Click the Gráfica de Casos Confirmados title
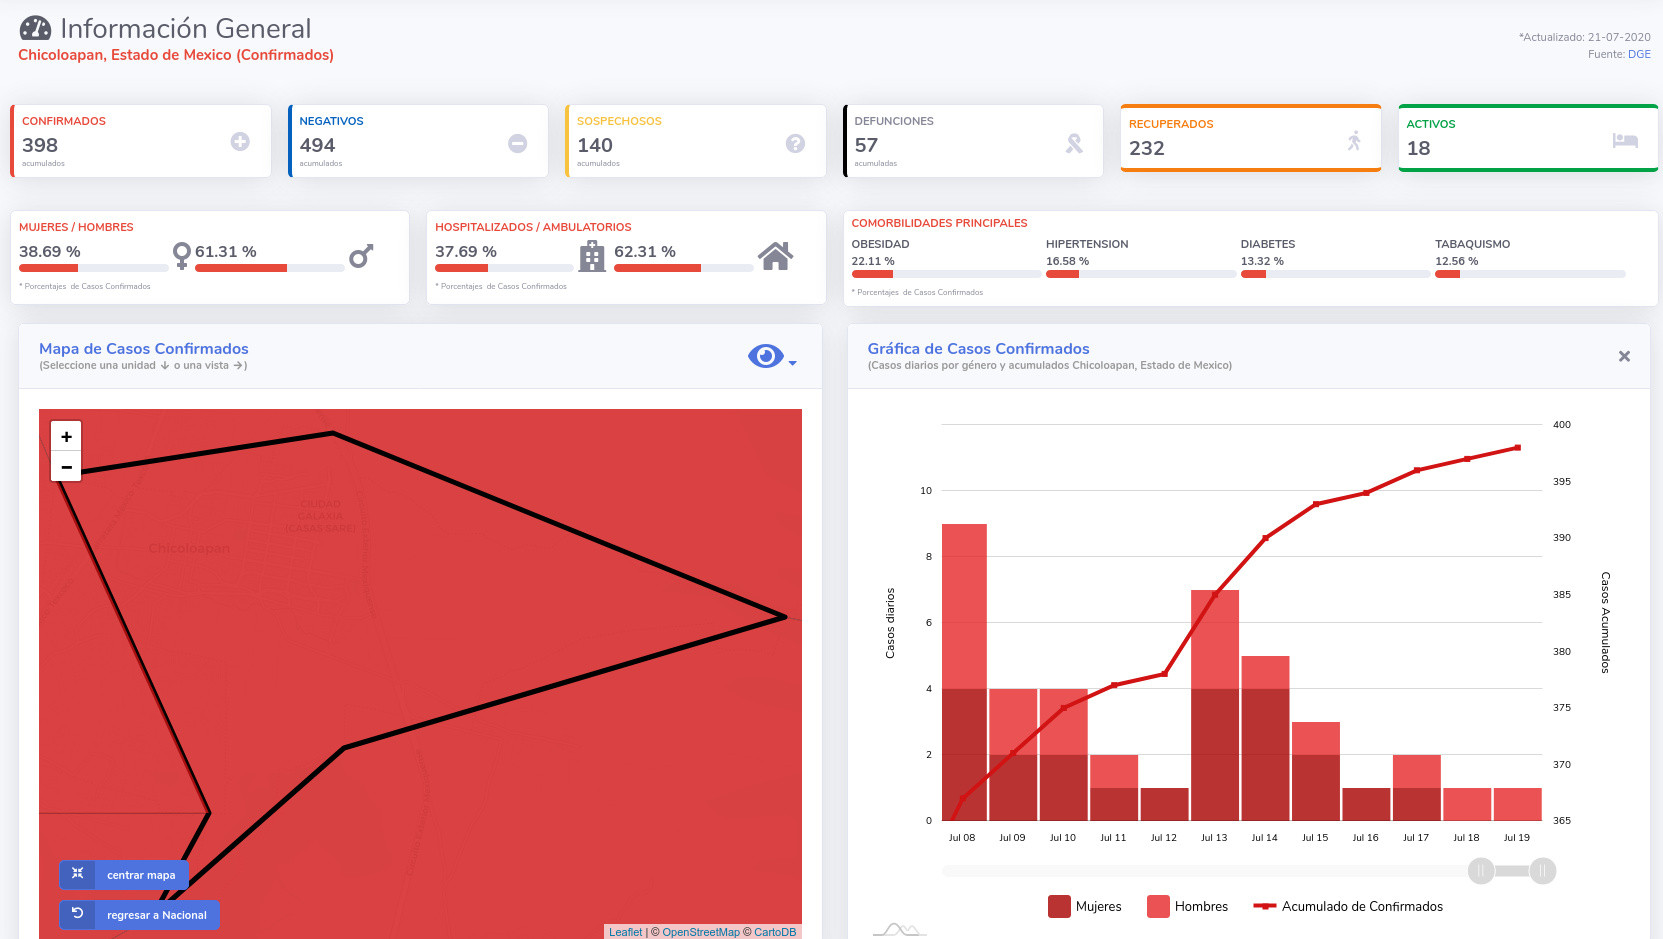 (979, 348)
